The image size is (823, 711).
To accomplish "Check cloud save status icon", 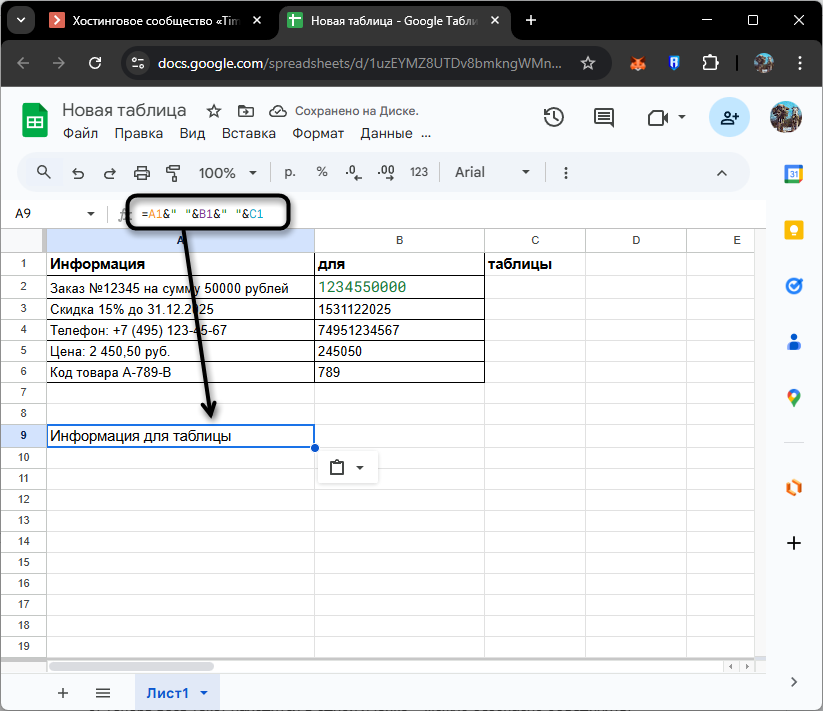I will (278, 111).
